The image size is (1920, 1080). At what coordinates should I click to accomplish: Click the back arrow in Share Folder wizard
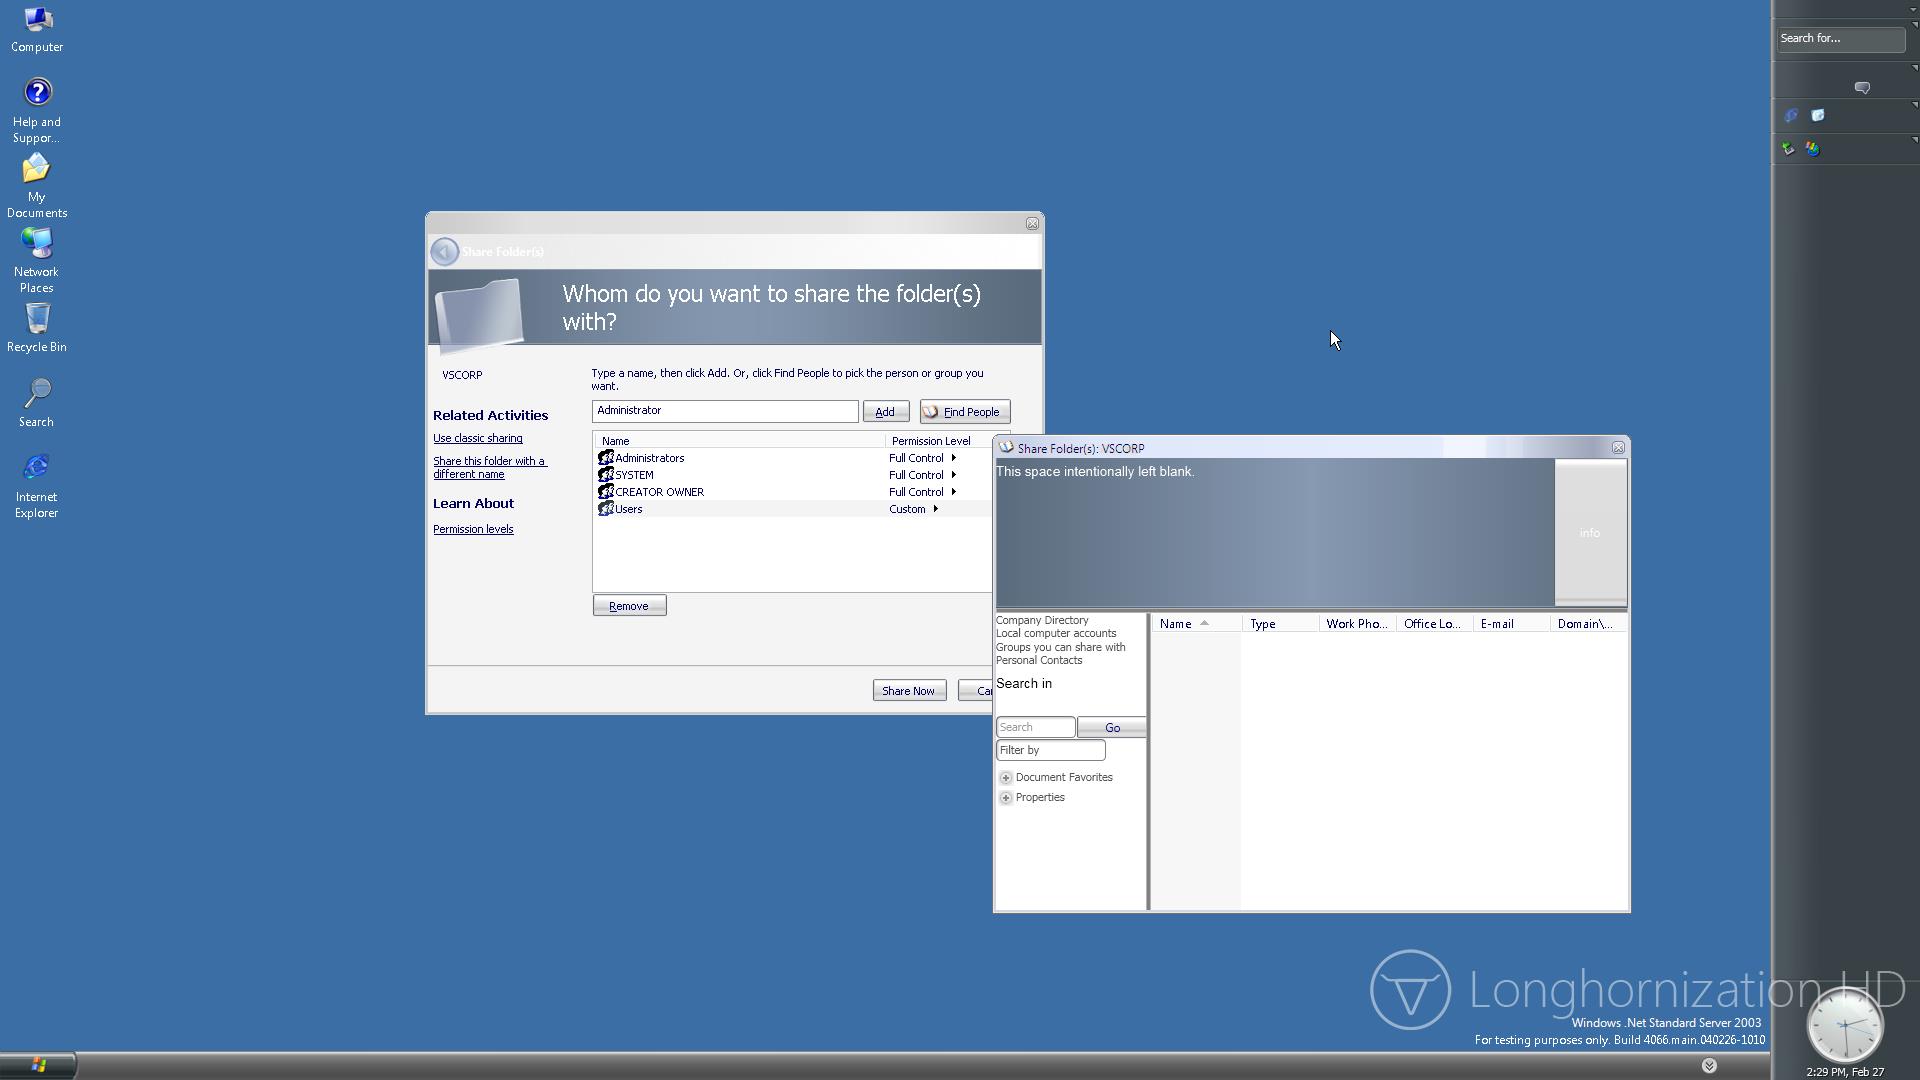click(445, 252)
